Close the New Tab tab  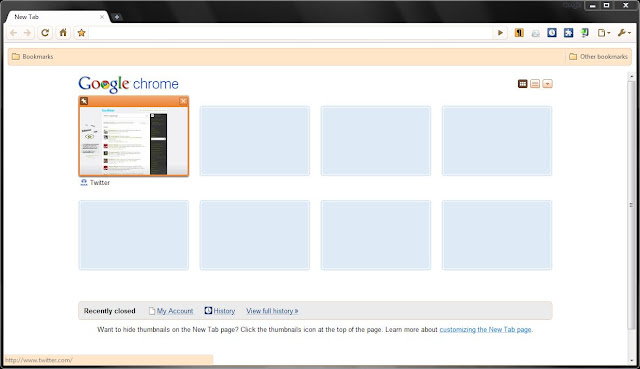click(x=102, y=17)
